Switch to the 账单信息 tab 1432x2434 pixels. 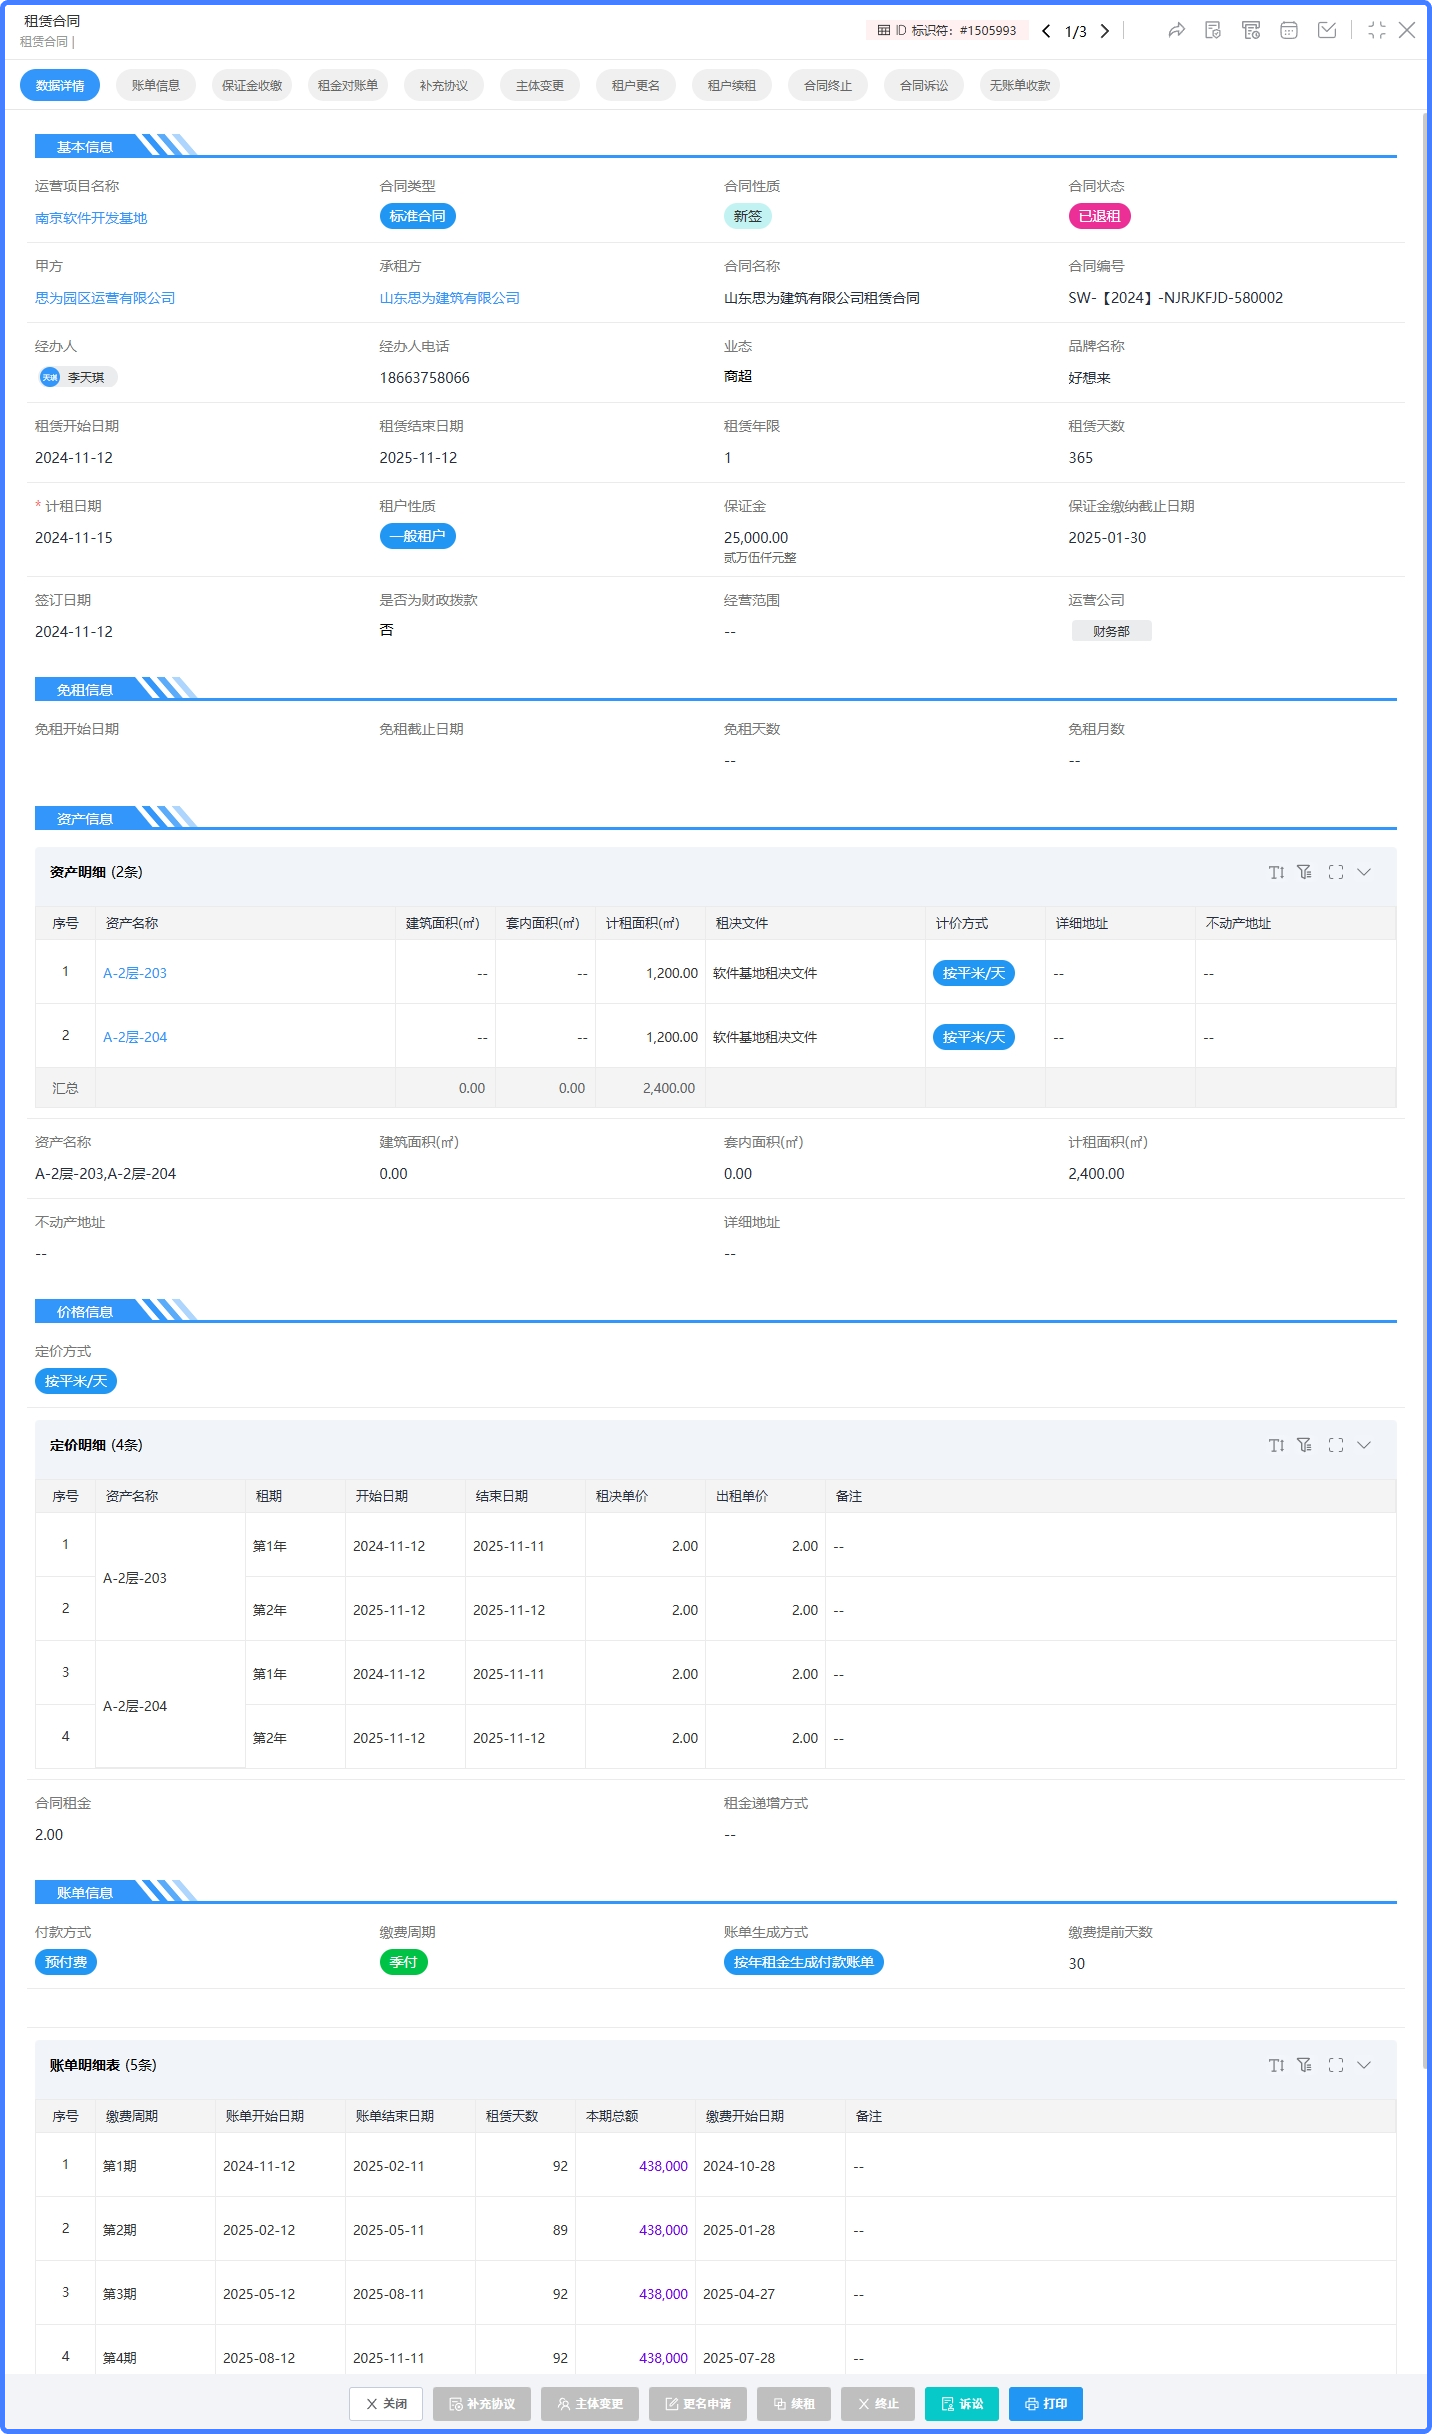point(156,85)
